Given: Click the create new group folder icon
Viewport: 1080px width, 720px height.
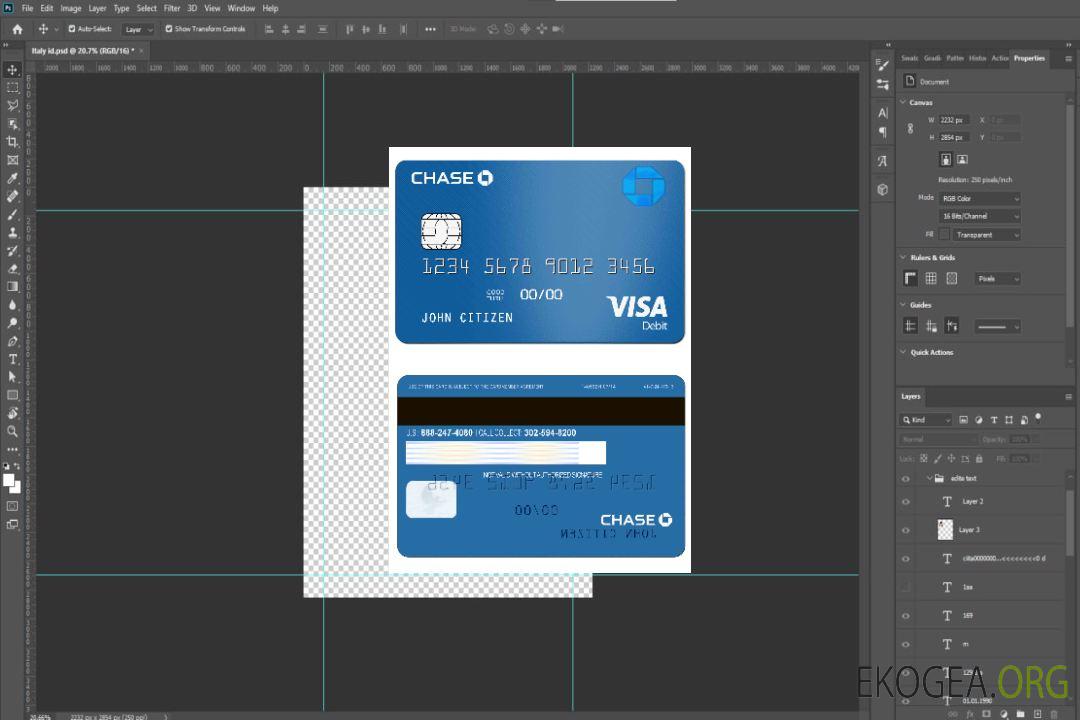Looking at the screenshot, I should tap(1020, 714).
